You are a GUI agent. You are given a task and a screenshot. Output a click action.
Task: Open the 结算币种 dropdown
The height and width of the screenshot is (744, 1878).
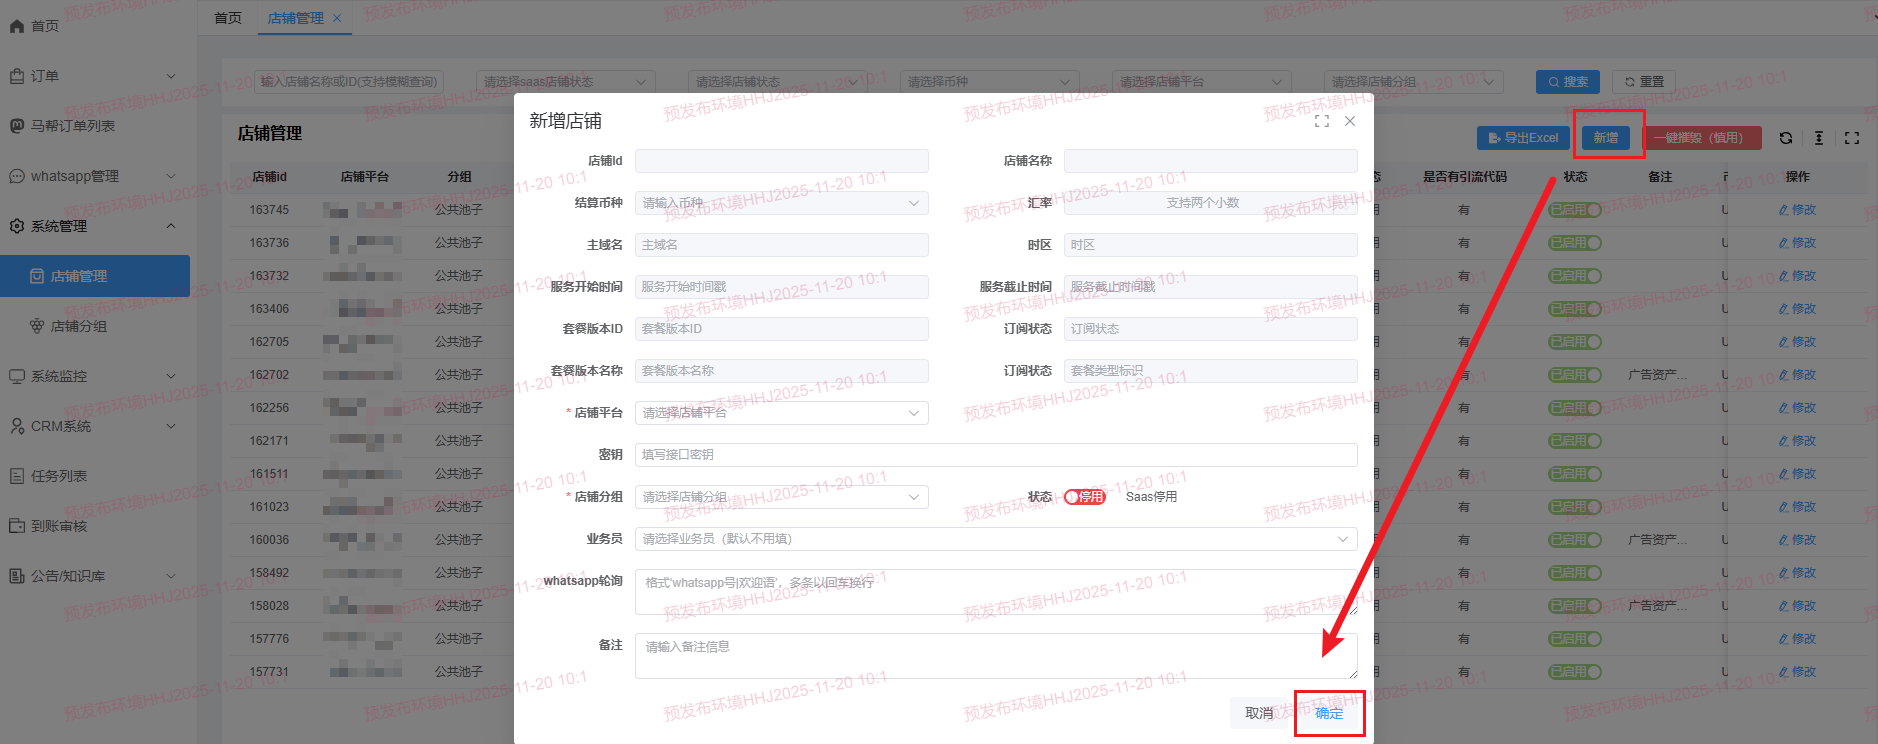click(781, 203)
